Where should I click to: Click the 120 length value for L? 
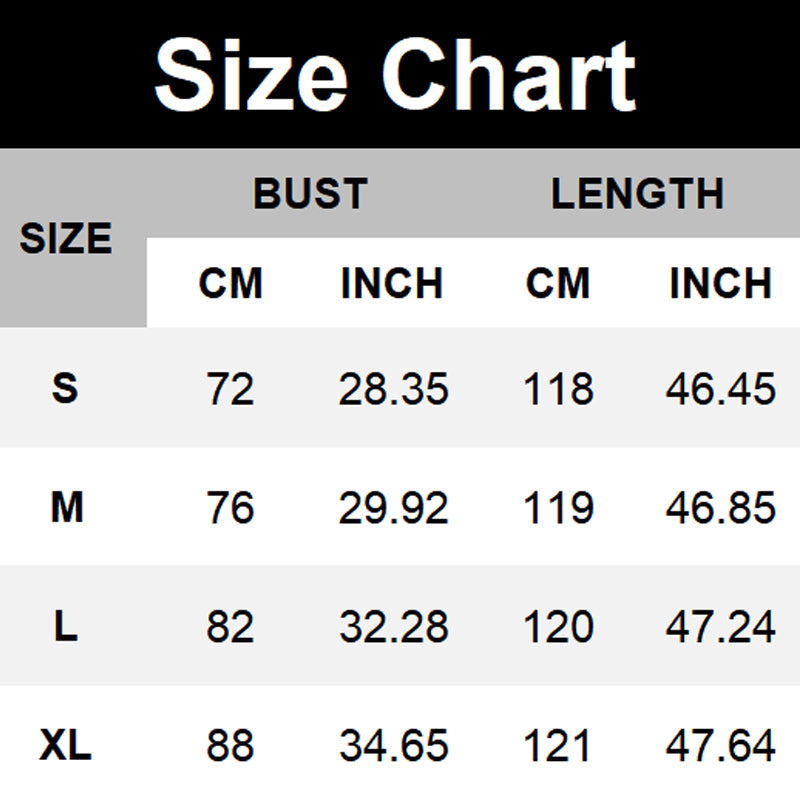[558, 628]
